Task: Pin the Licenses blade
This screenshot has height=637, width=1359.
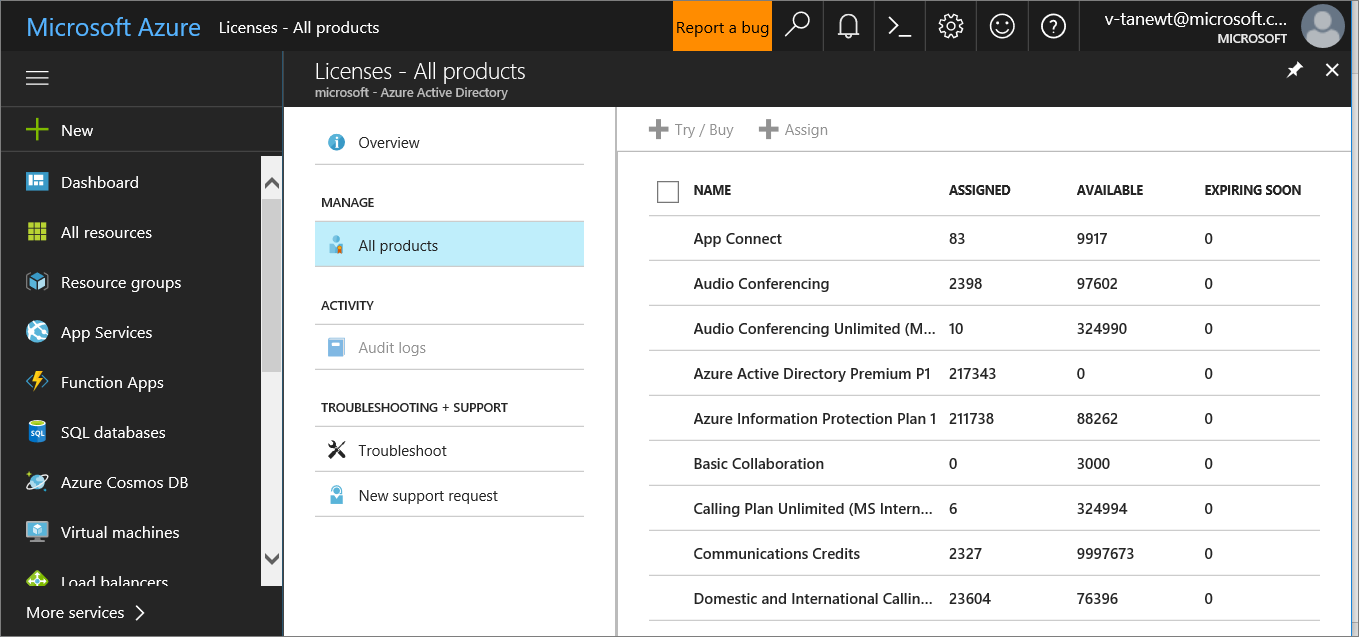Action: point(1294,70)
